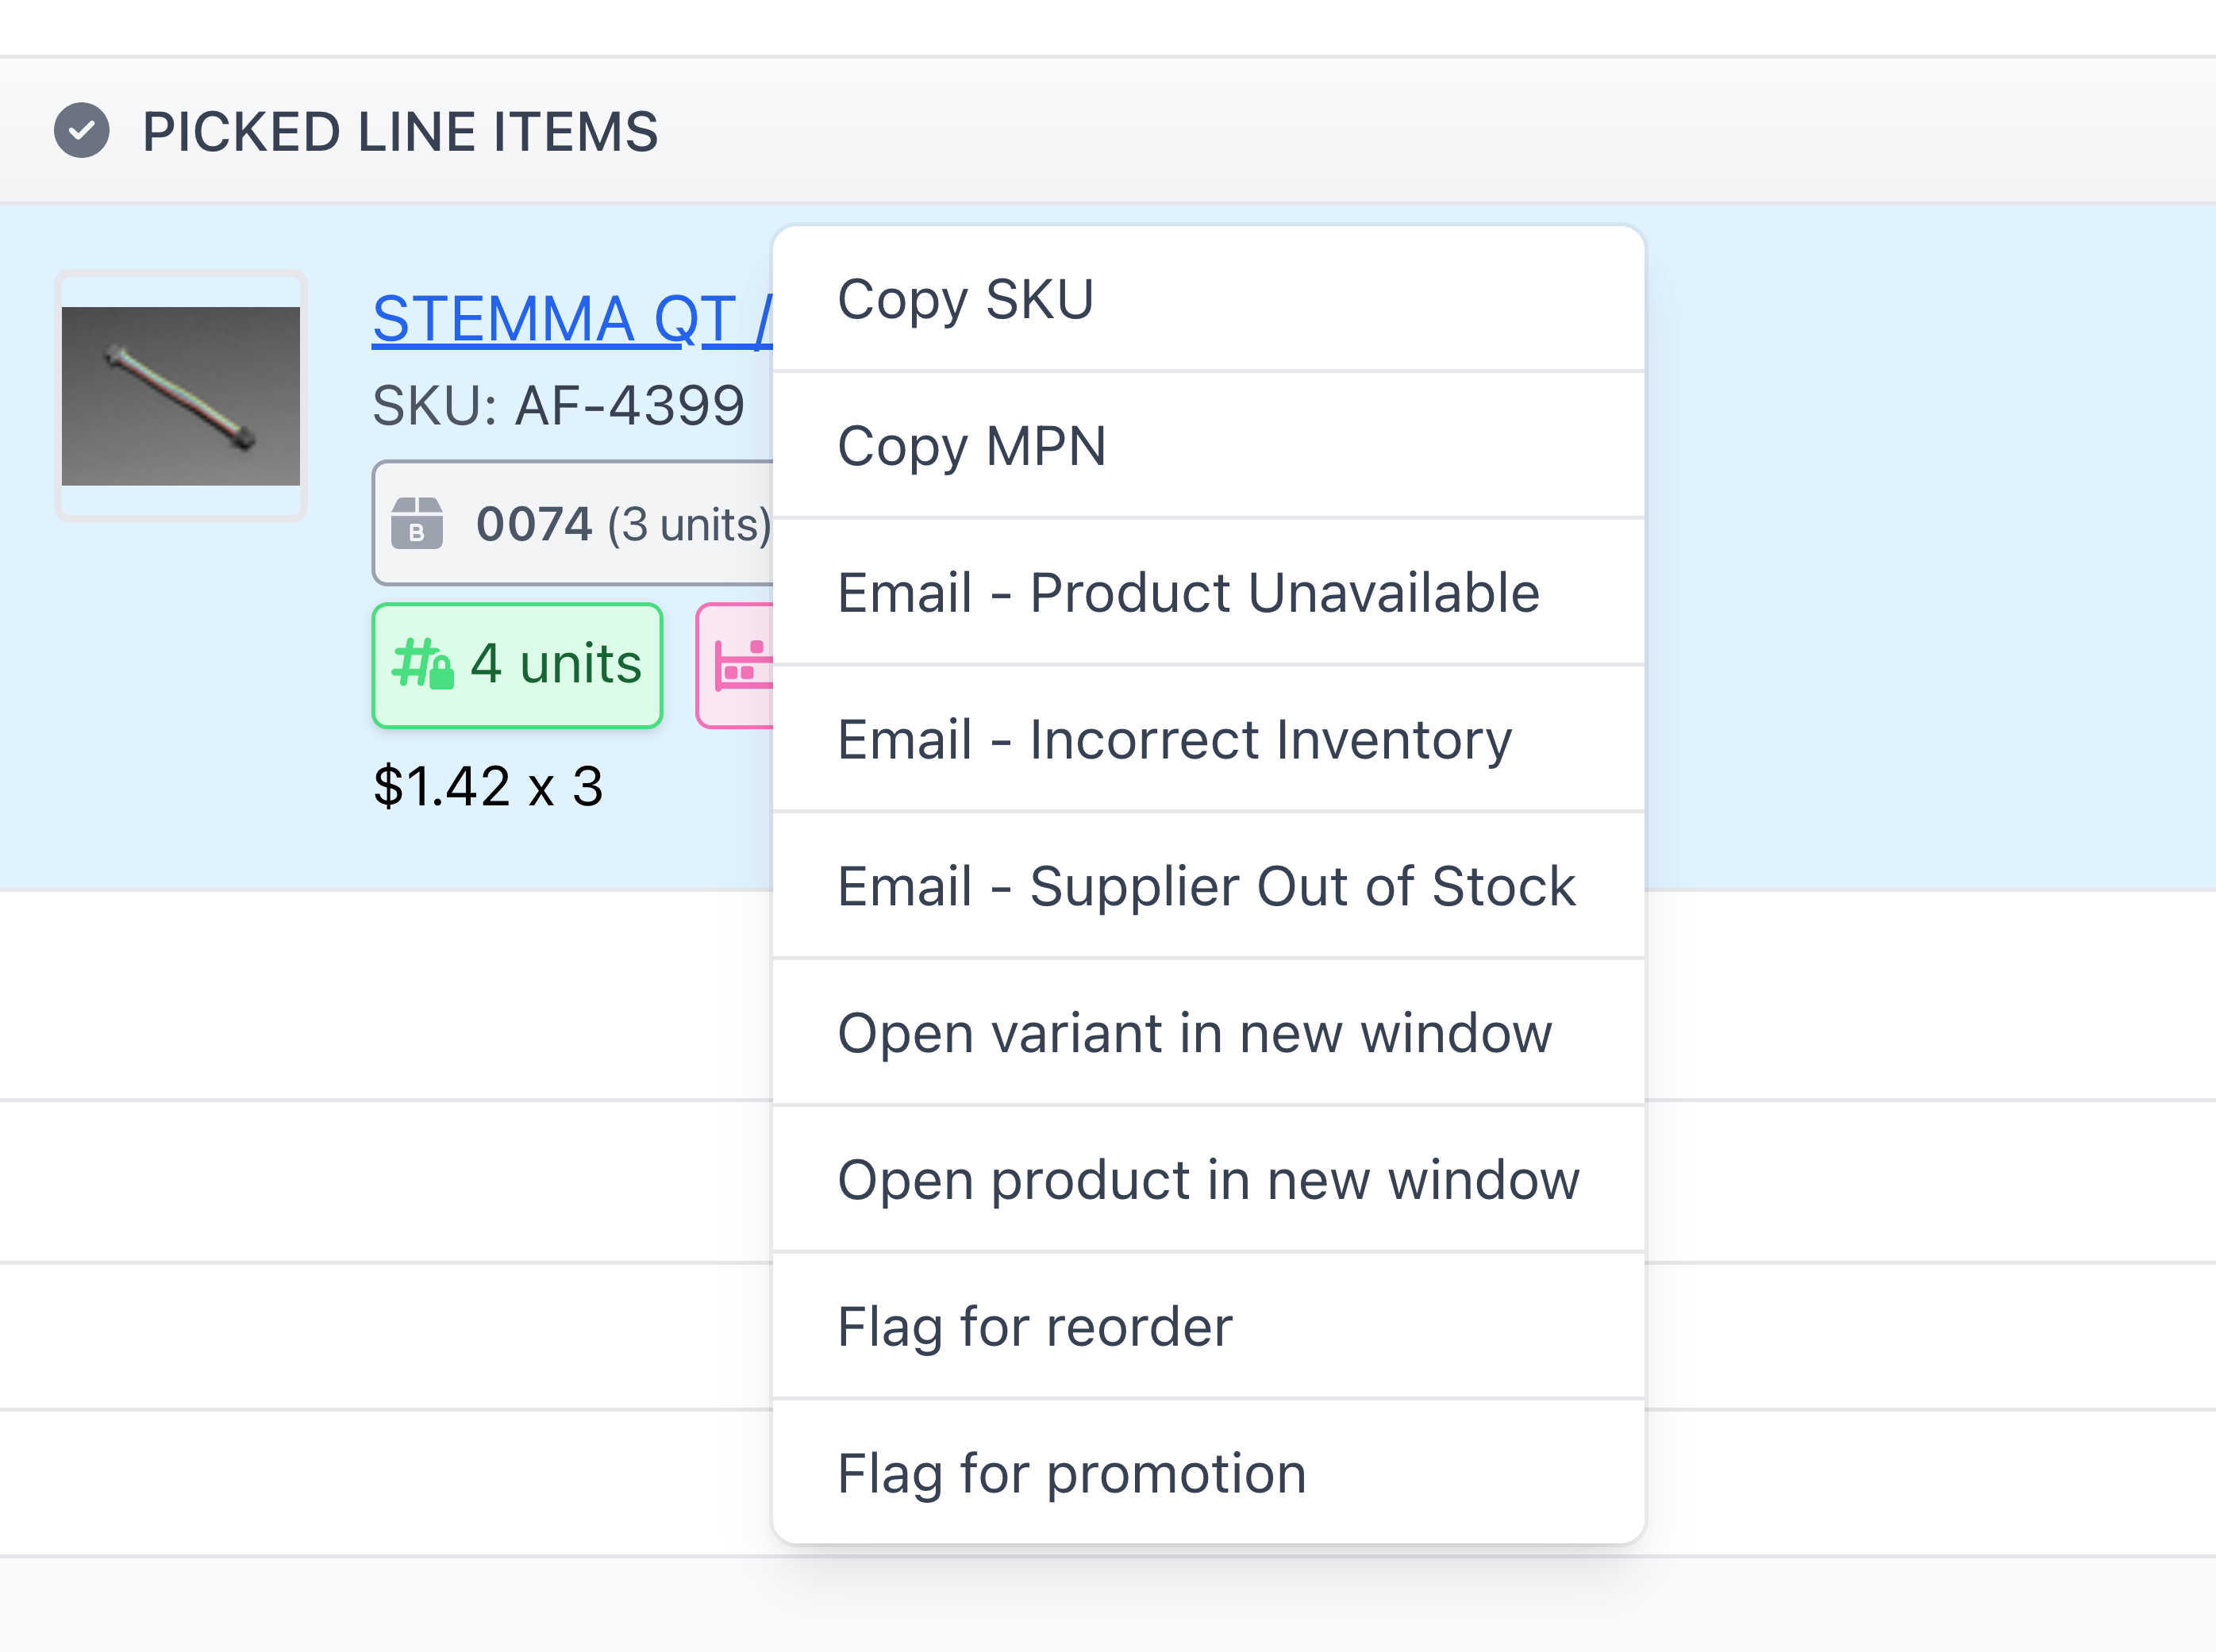The width and height of the screenshot is (2216, 1652).
Task: Click the $1.42 x 3 price text
Action: click(488, 786)
